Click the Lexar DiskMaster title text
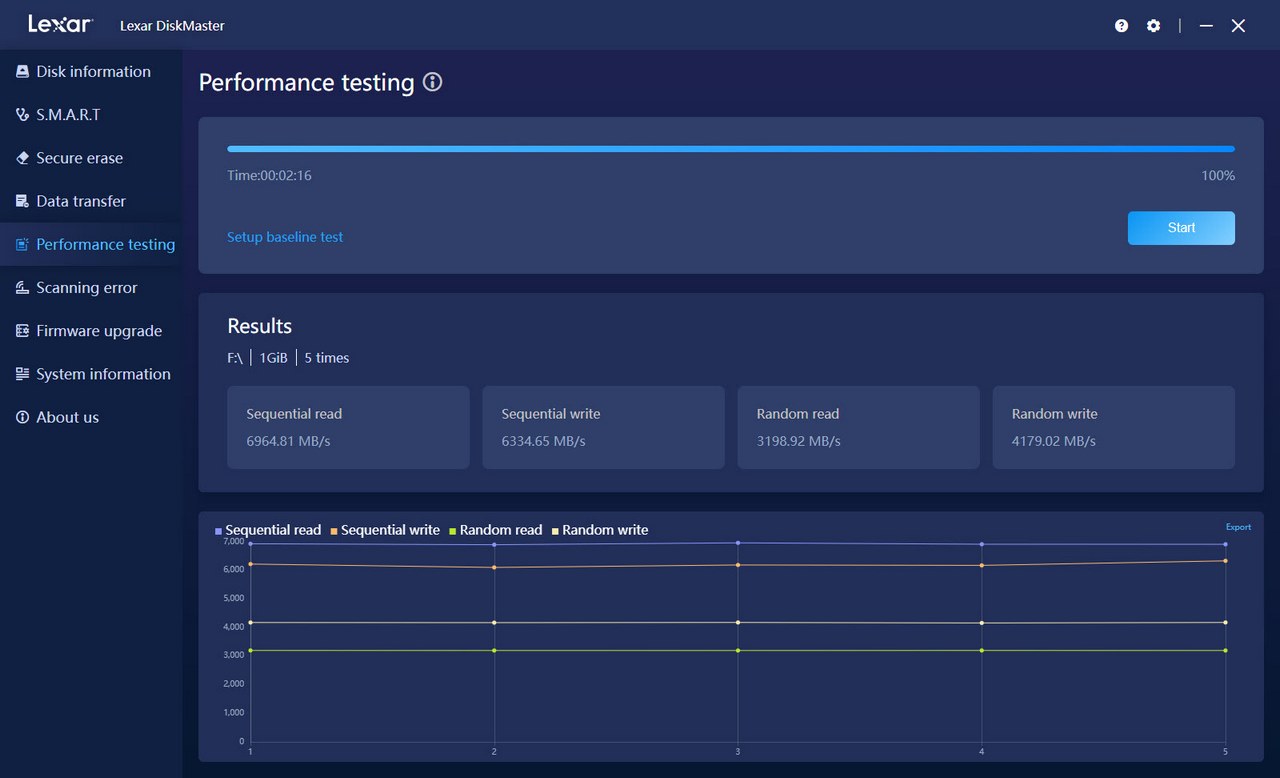The height and width of the screenshot is (778, 1280). [x=172, y=26]
